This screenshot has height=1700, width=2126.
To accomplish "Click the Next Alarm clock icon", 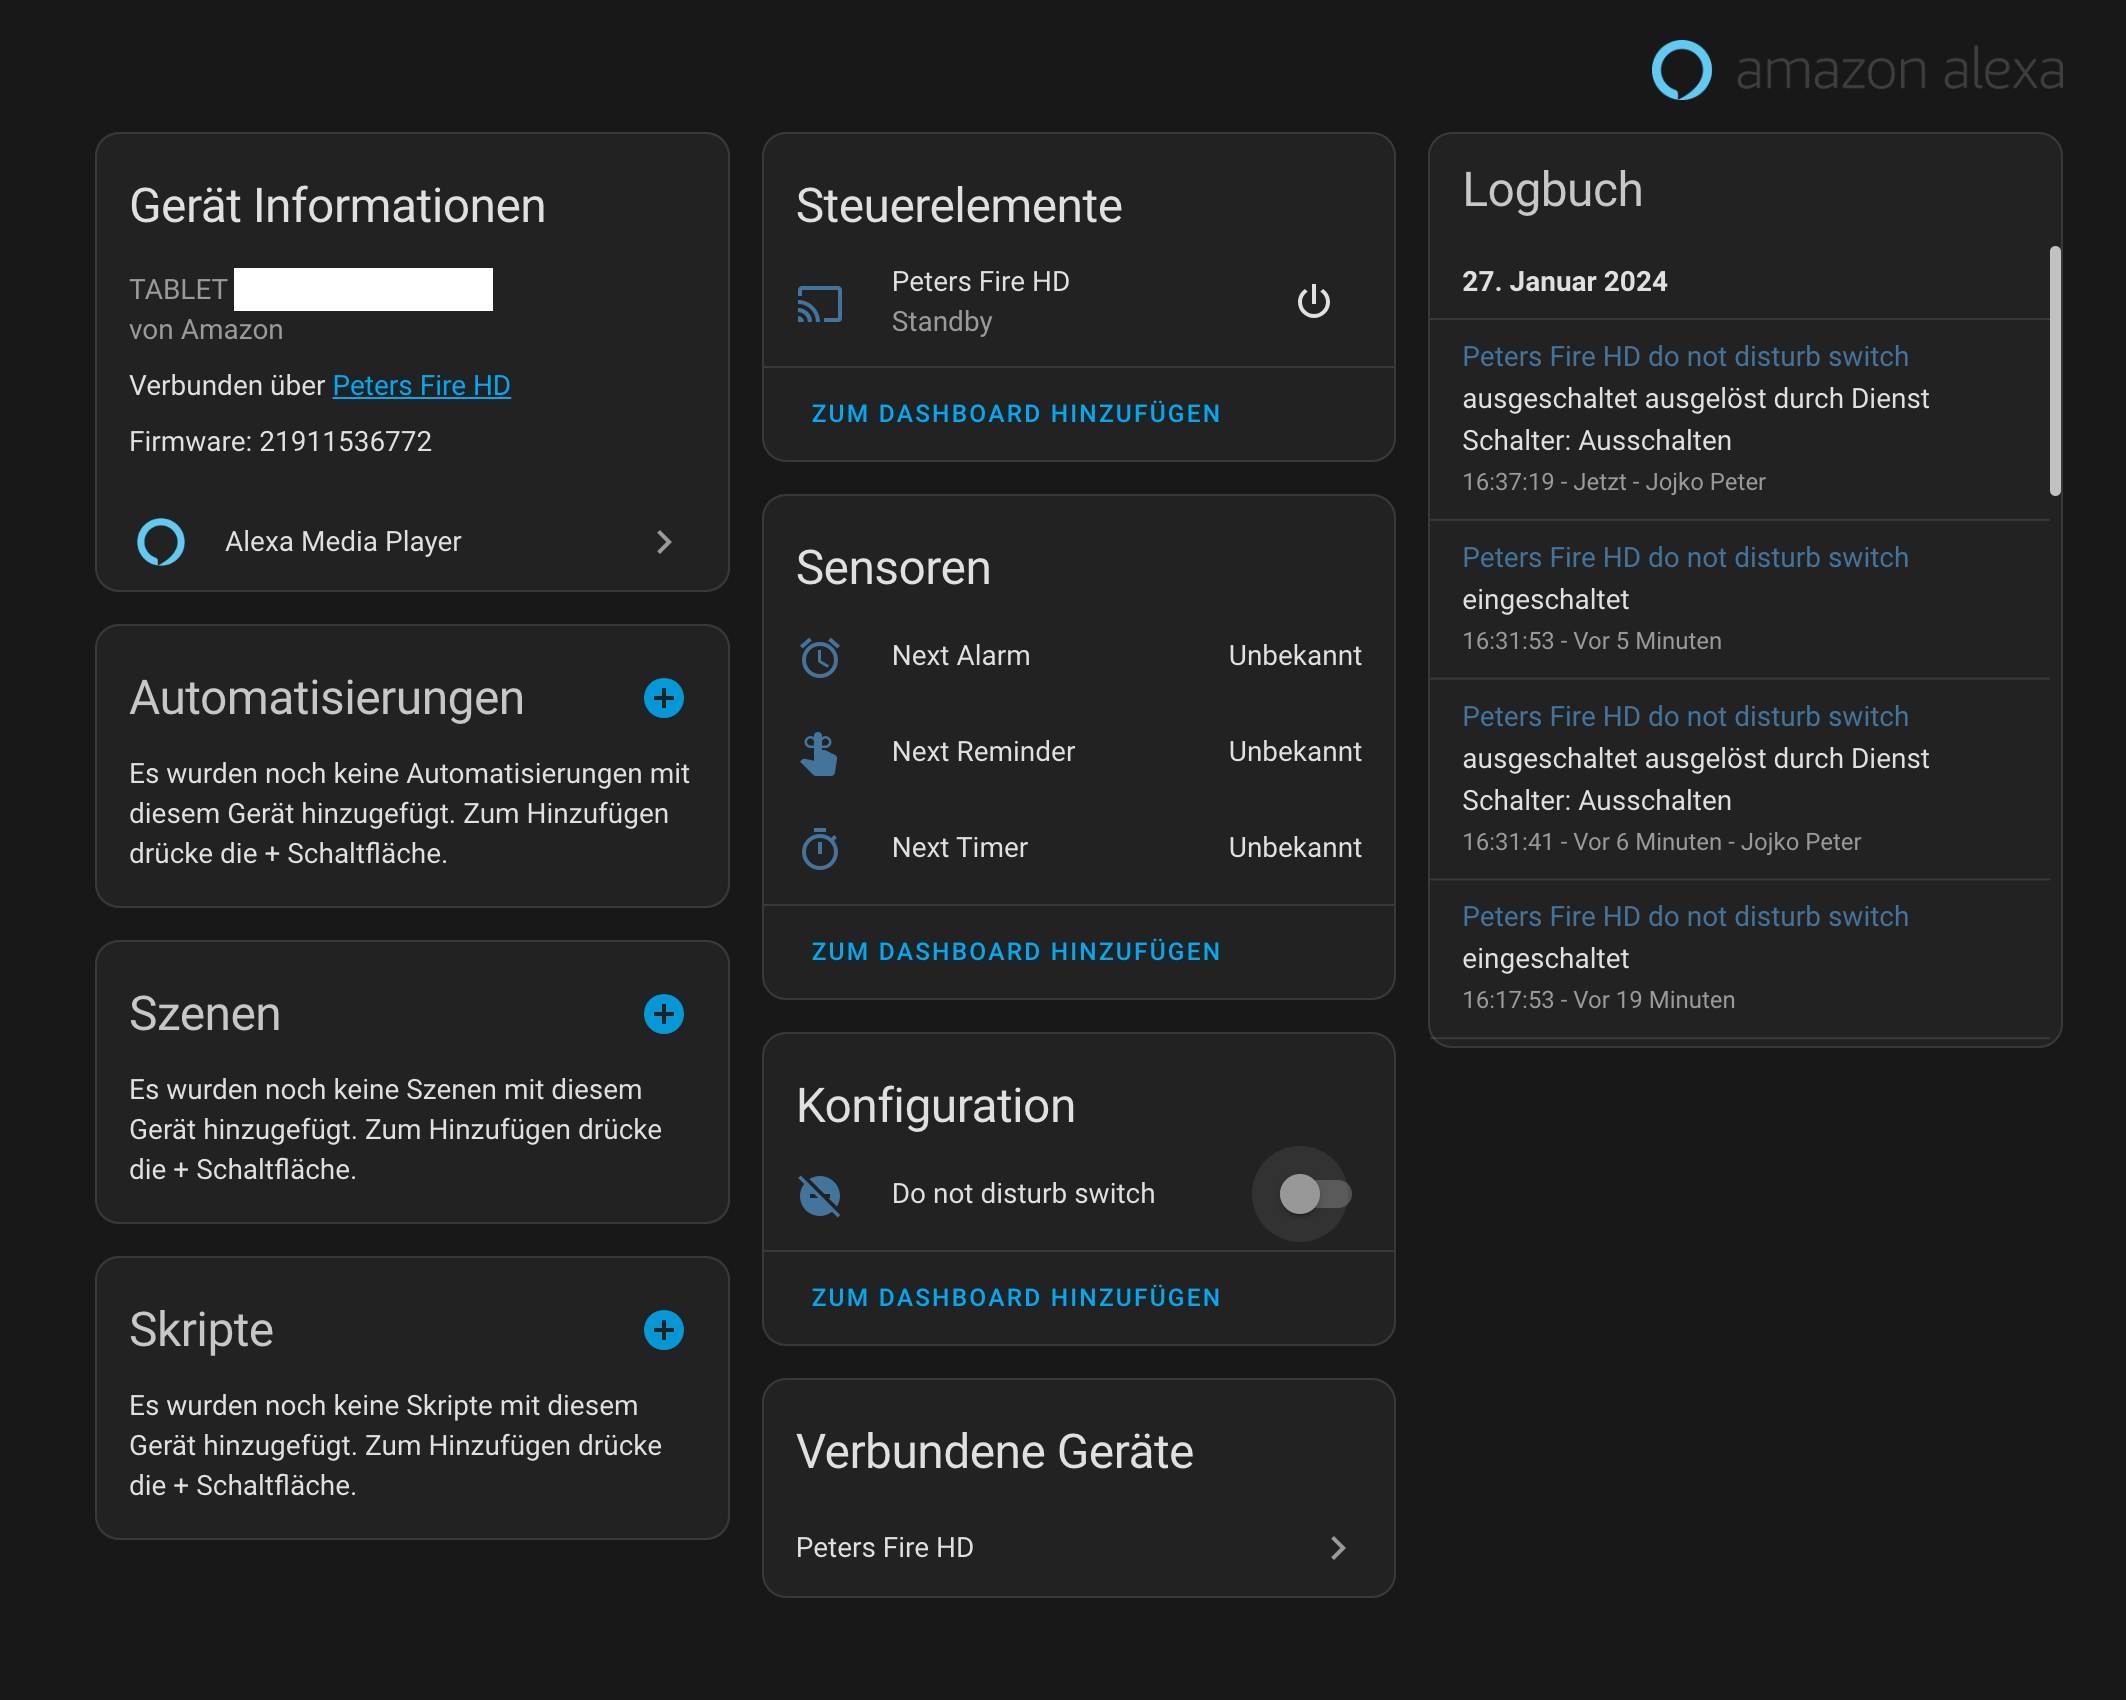I will [x=820, y=657].
